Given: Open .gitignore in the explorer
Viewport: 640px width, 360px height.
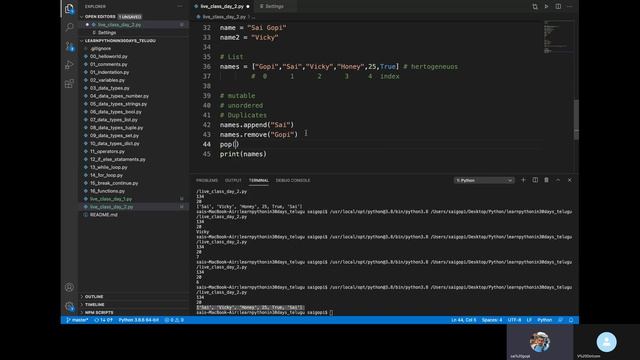Looking at the screenshot, I should [x=100, y=49].
